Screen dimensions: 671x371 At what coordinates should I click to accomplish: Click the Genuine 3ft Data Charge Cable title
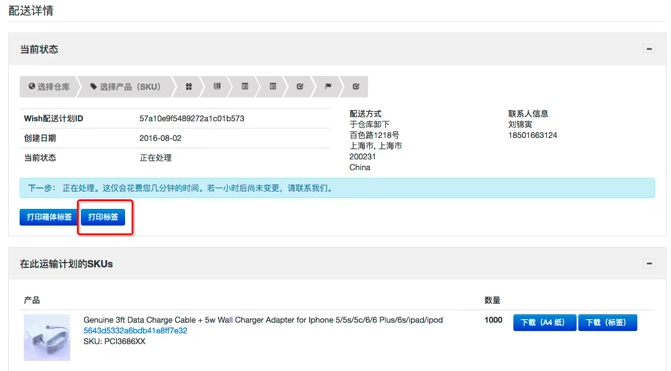263,320
